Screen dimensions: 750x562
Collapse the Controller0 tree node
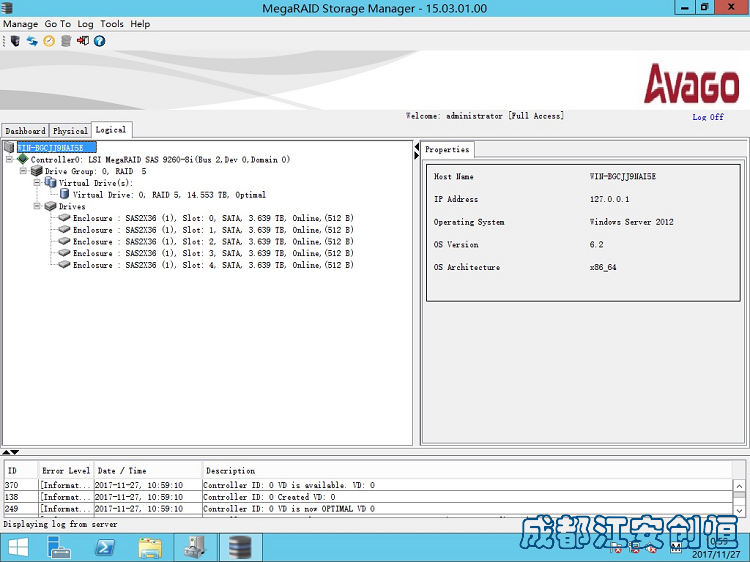(9, 159)
